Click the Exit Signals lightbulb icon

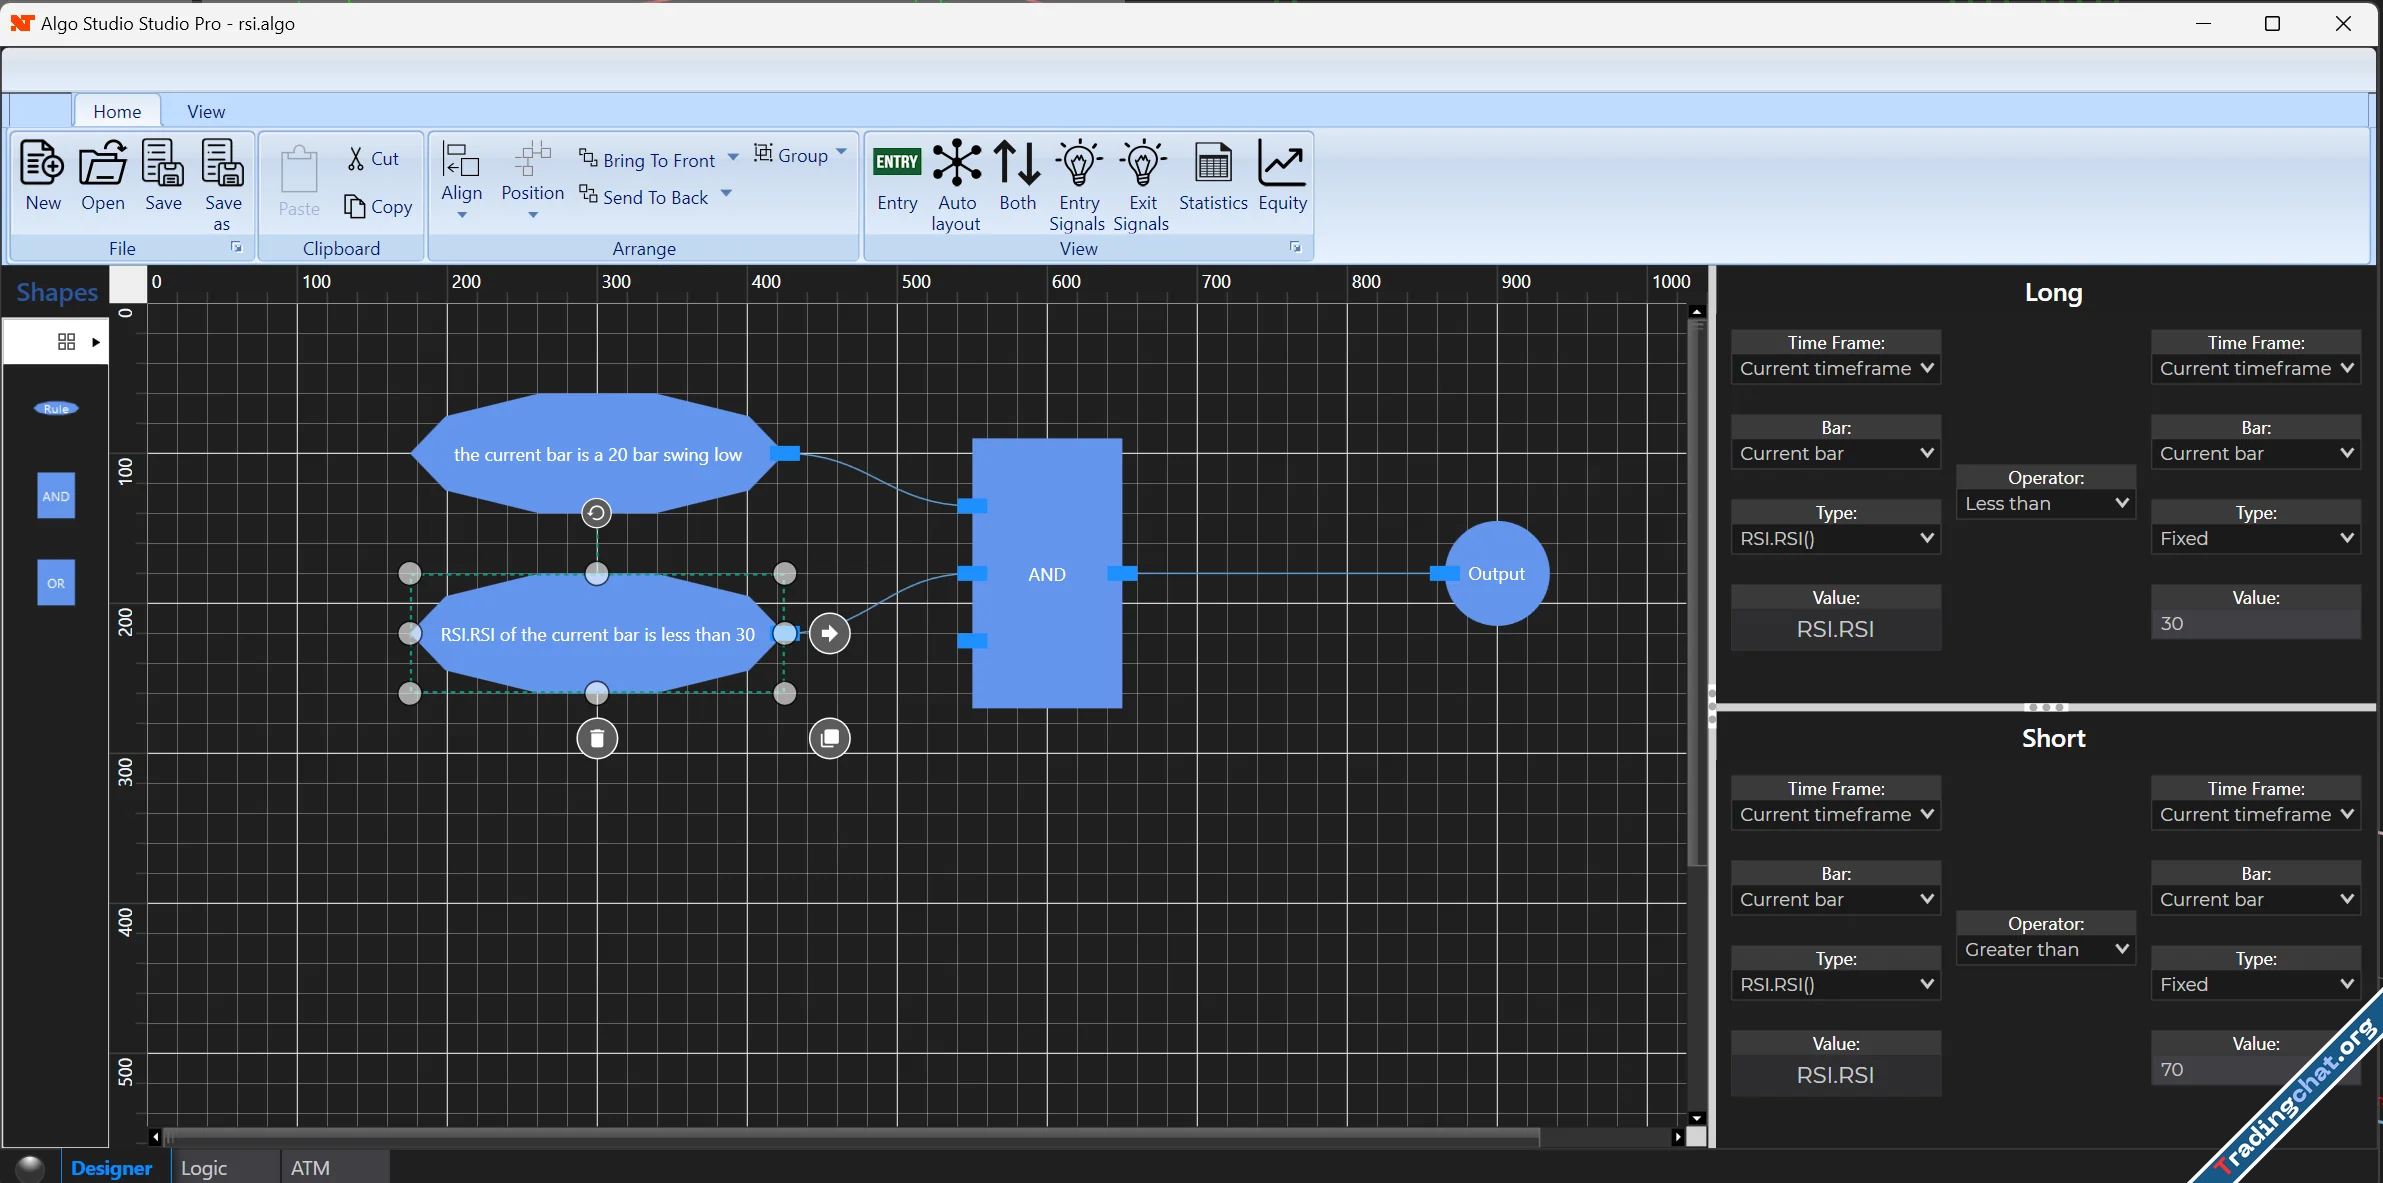tap(1142, 164)
